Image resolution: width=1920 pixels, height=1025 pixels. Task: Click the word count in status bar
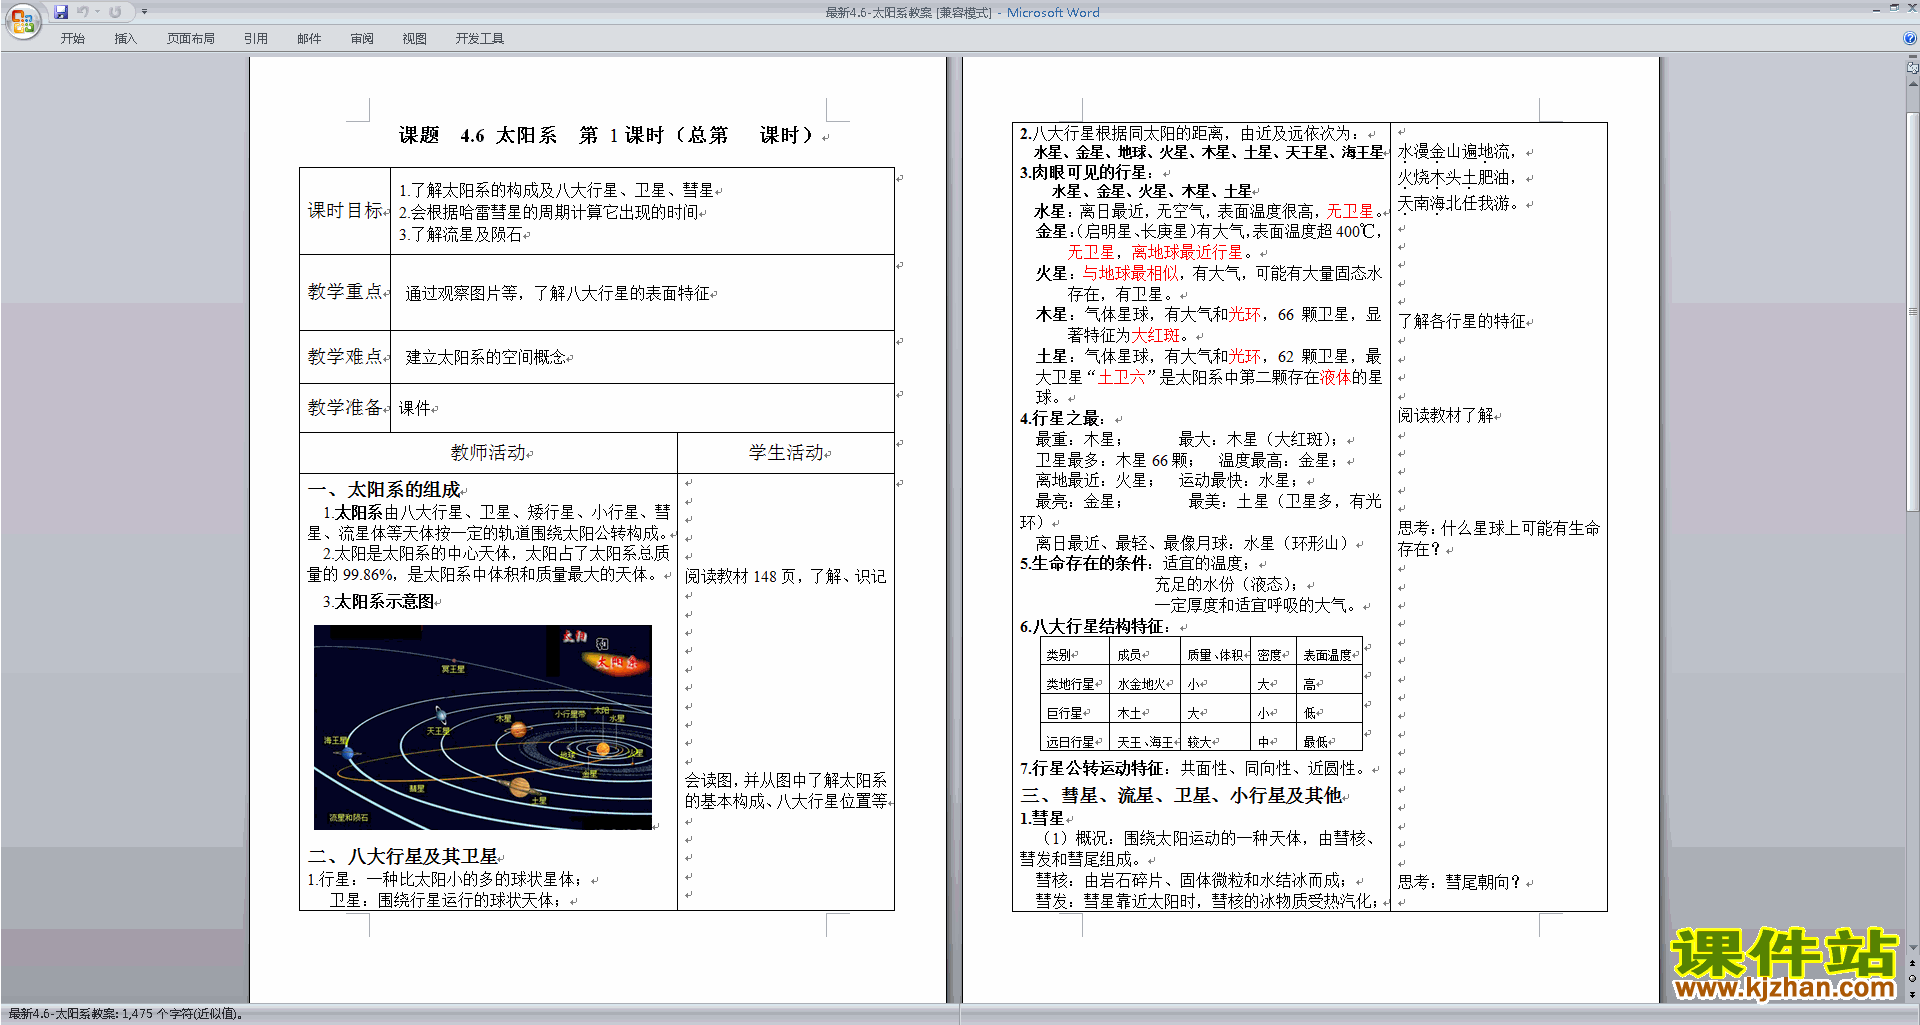coord(125,1014)
